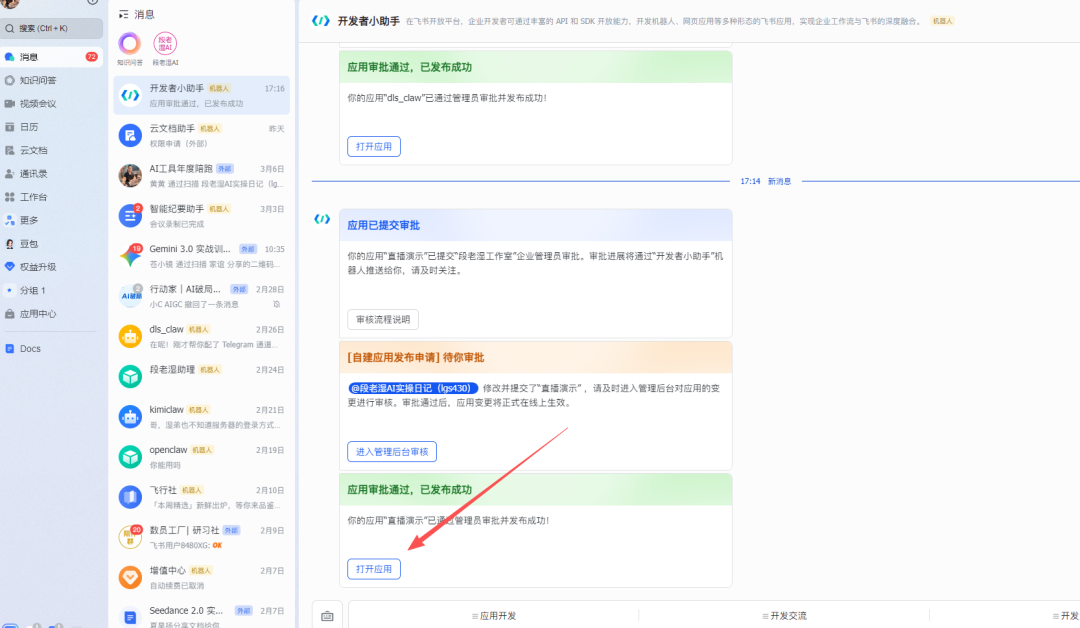Open the 日历 calendar section
Viewport: 1080px width, 628px height.
(52, 127)
